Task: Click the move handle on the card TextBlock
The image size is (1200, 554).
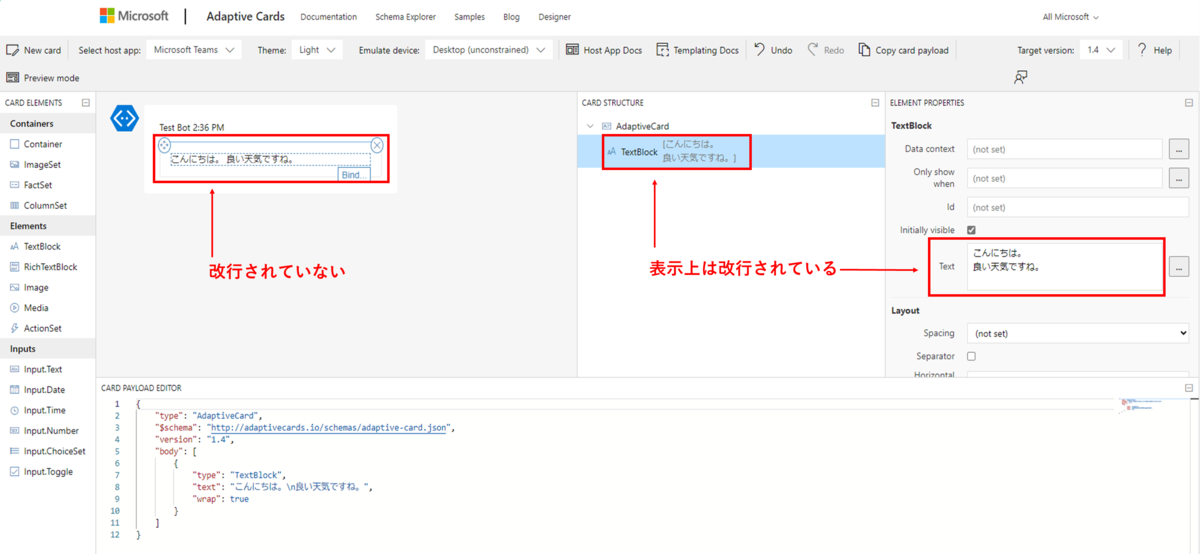Action: tap(164, 145)
